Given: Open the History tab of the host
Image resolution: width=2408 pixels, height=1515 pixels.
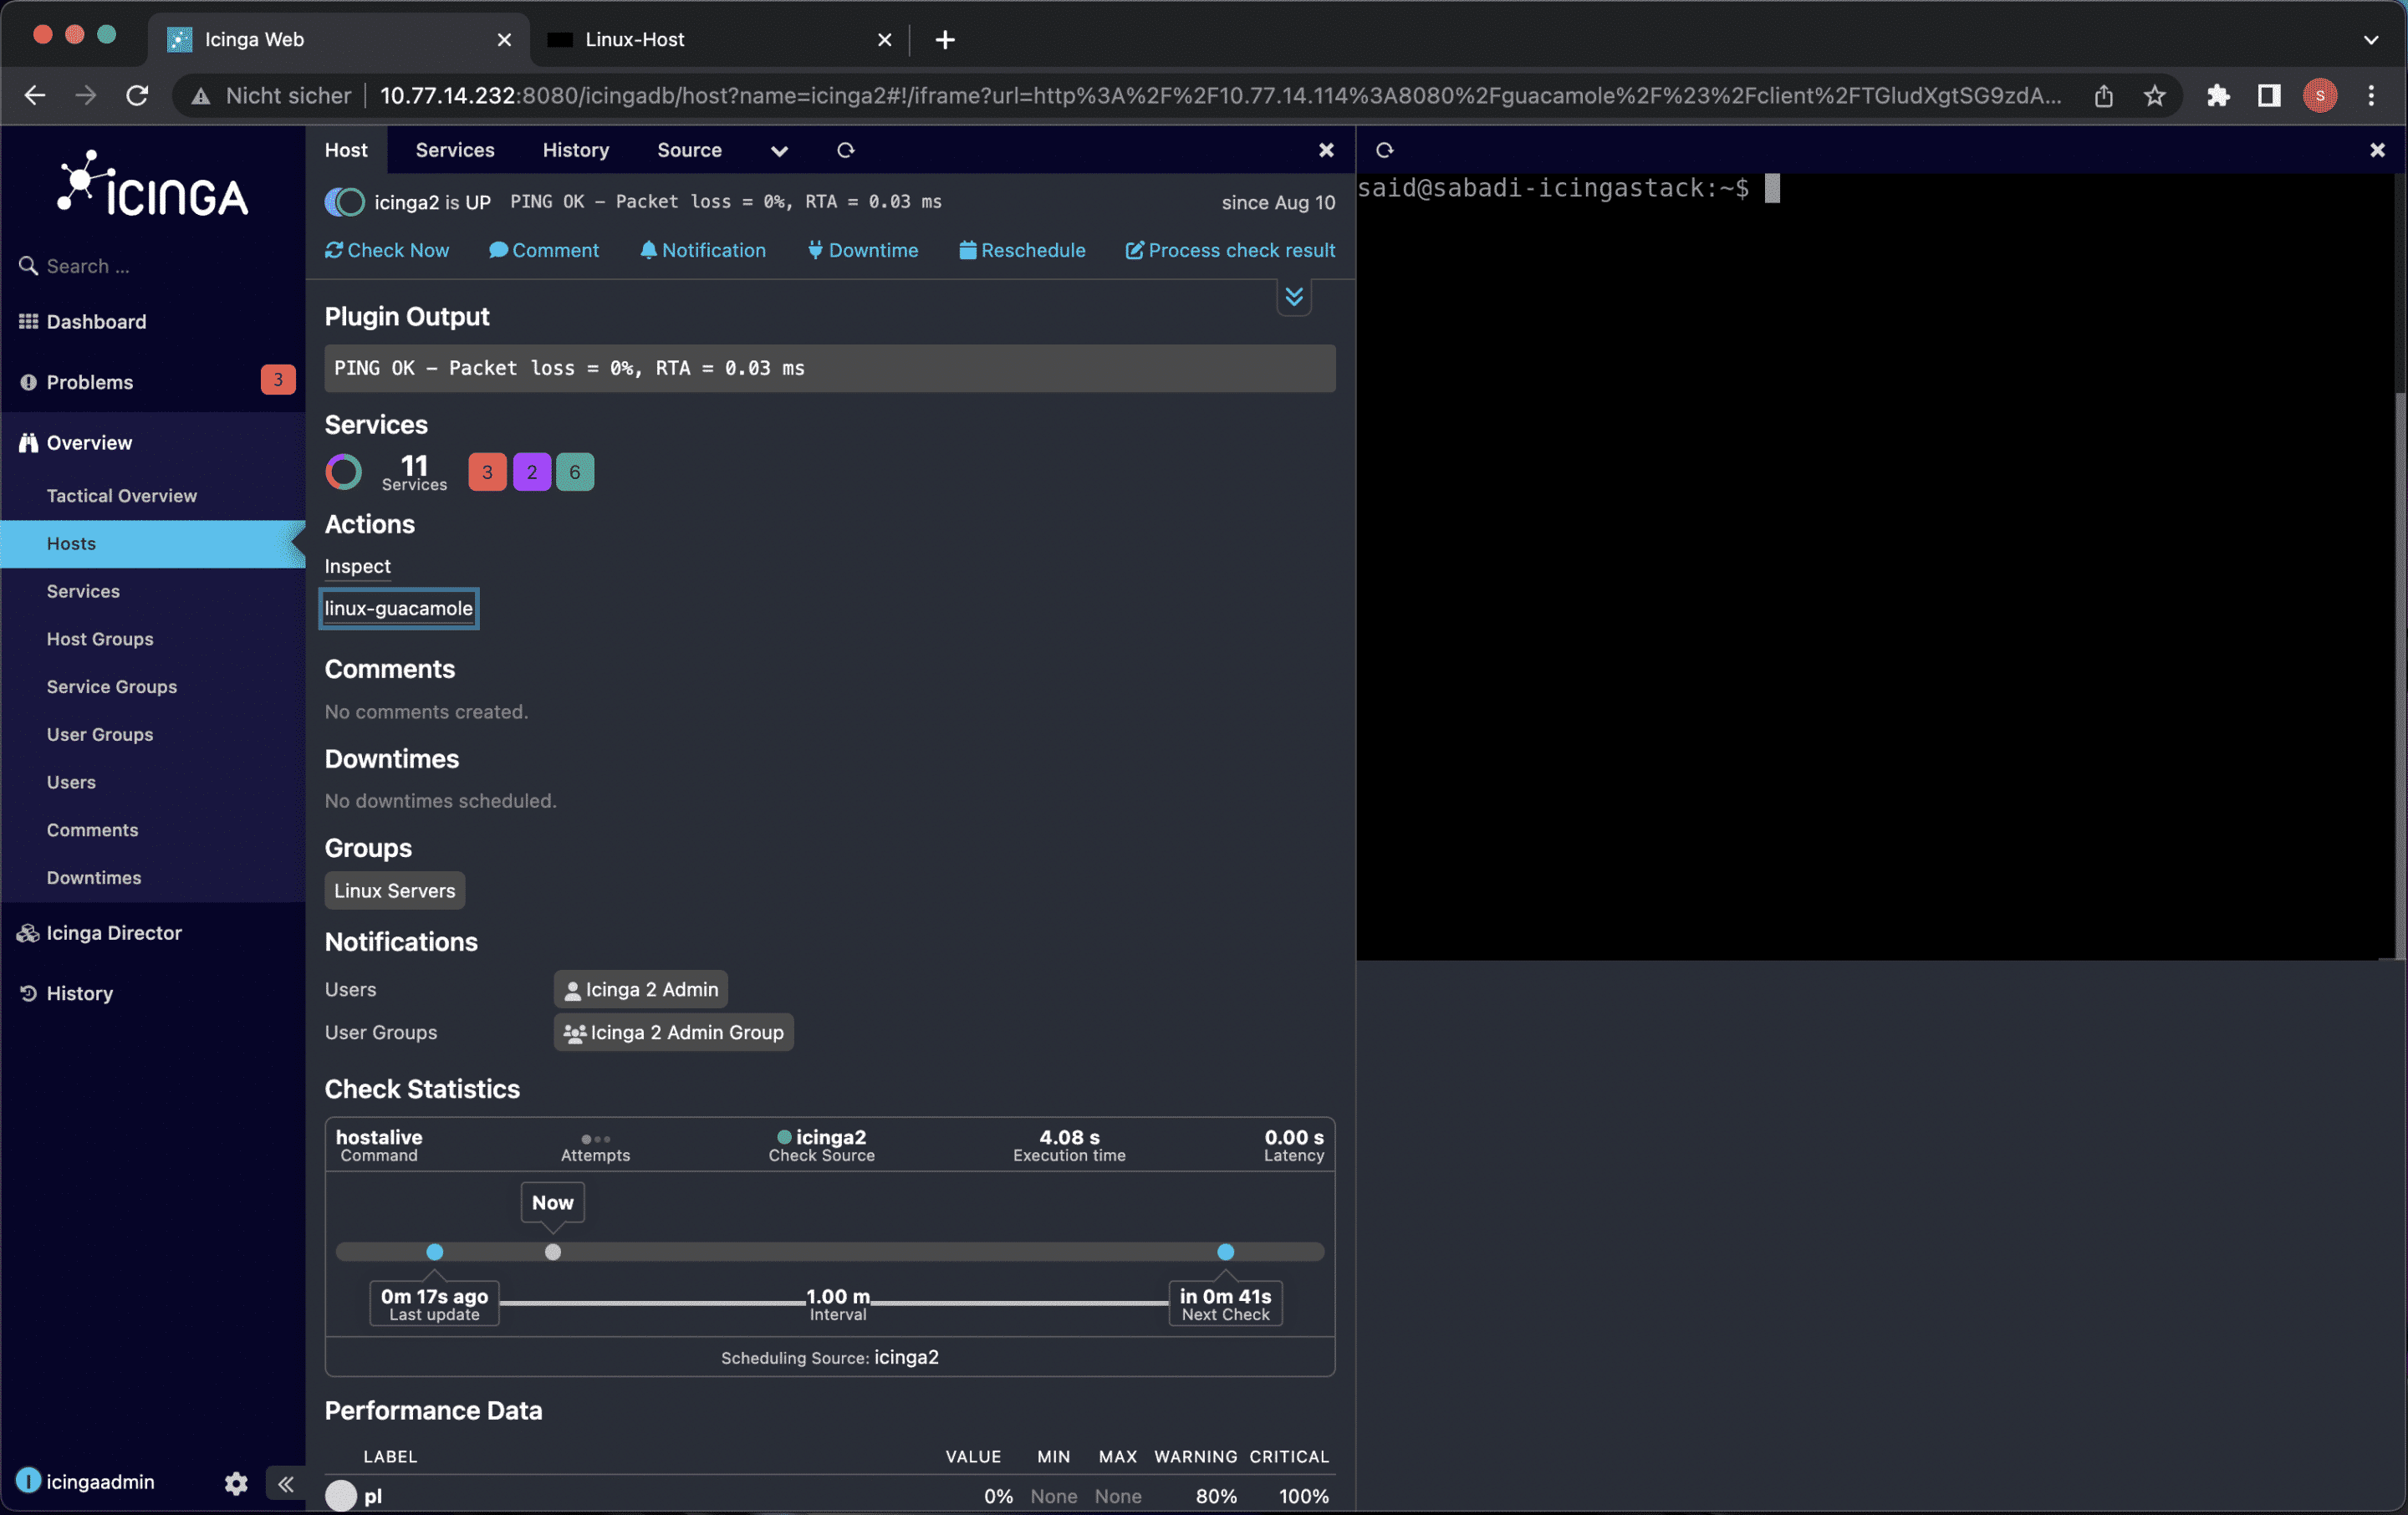Looking at the screenshot, I should coord(575,150).
